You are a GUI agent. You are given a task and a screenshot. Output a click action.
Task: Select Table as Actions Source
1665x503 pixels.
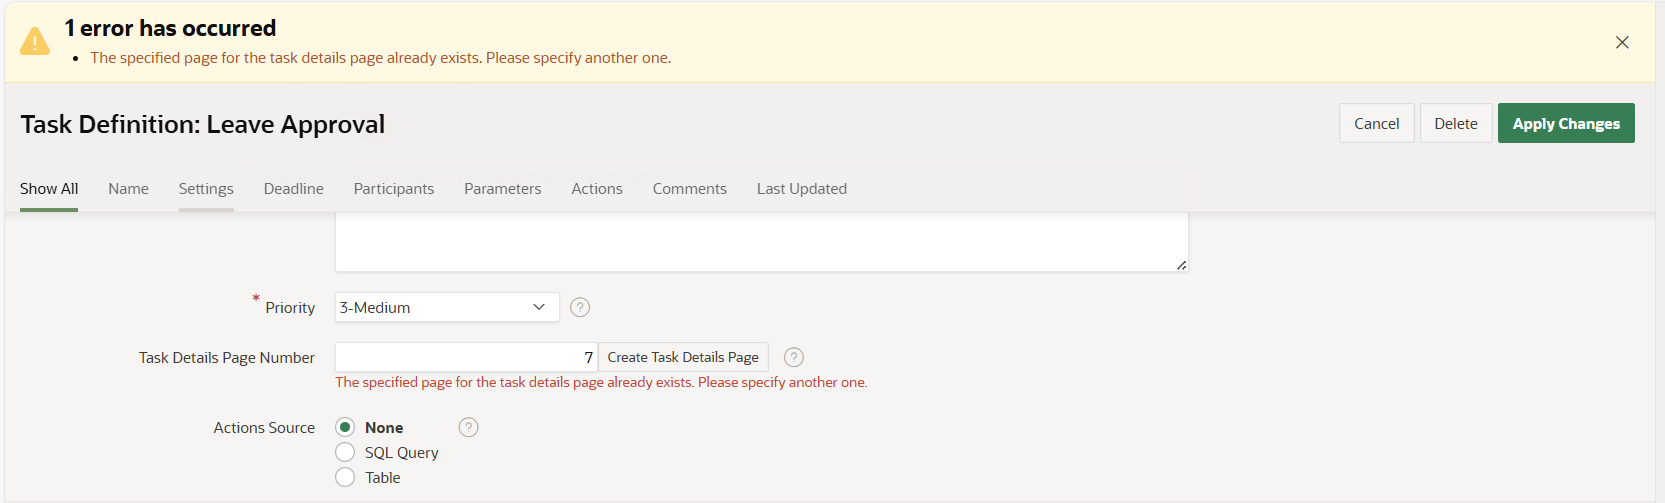tap(345, 478)
